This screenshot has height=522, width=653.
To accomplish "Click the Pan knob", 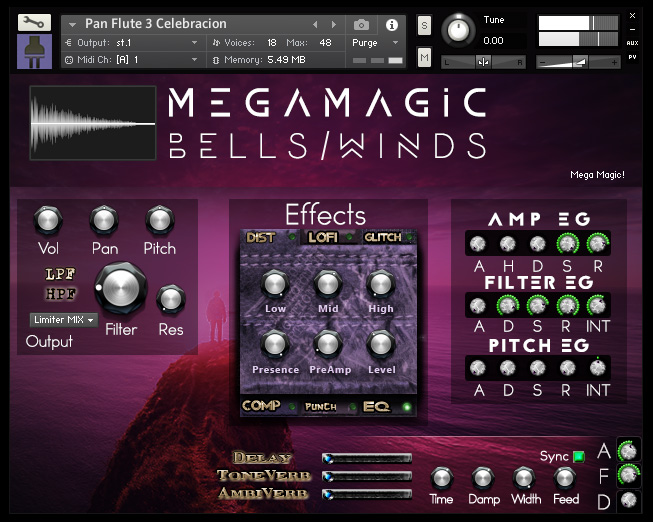I will [x=104, y=220].
